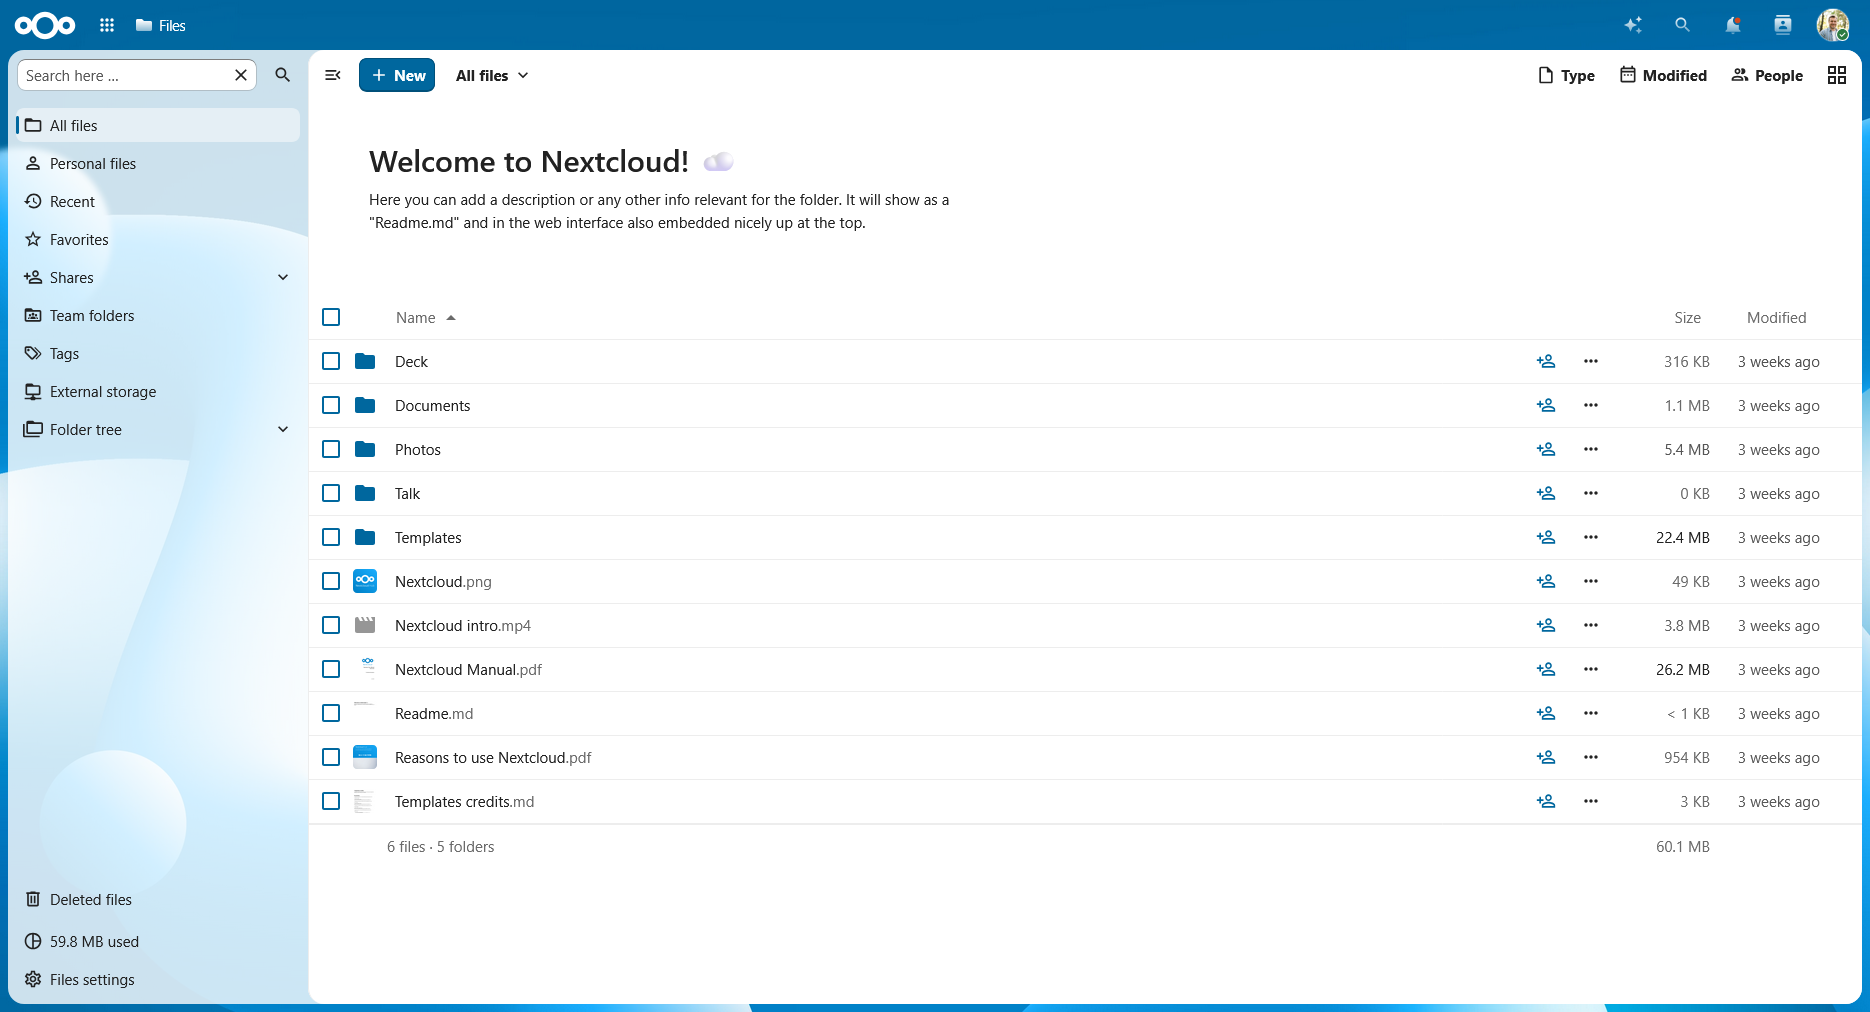Viewport: 1870px width, 1012px height.
Task: Expand the Folder tree chevron
Action: tap(283, 429)
